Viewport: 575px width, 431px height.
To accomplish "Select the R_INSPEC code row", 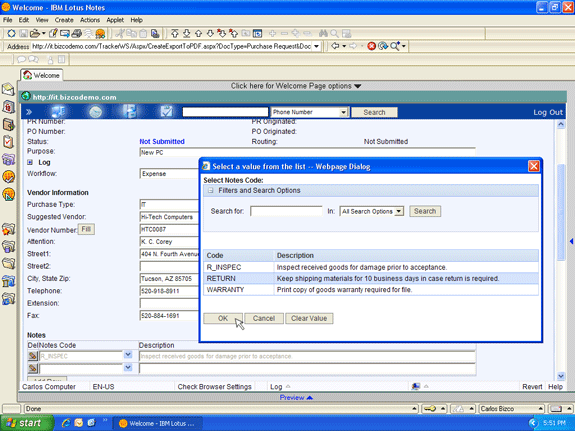I will pyautogui.click(x=371, y=267).
